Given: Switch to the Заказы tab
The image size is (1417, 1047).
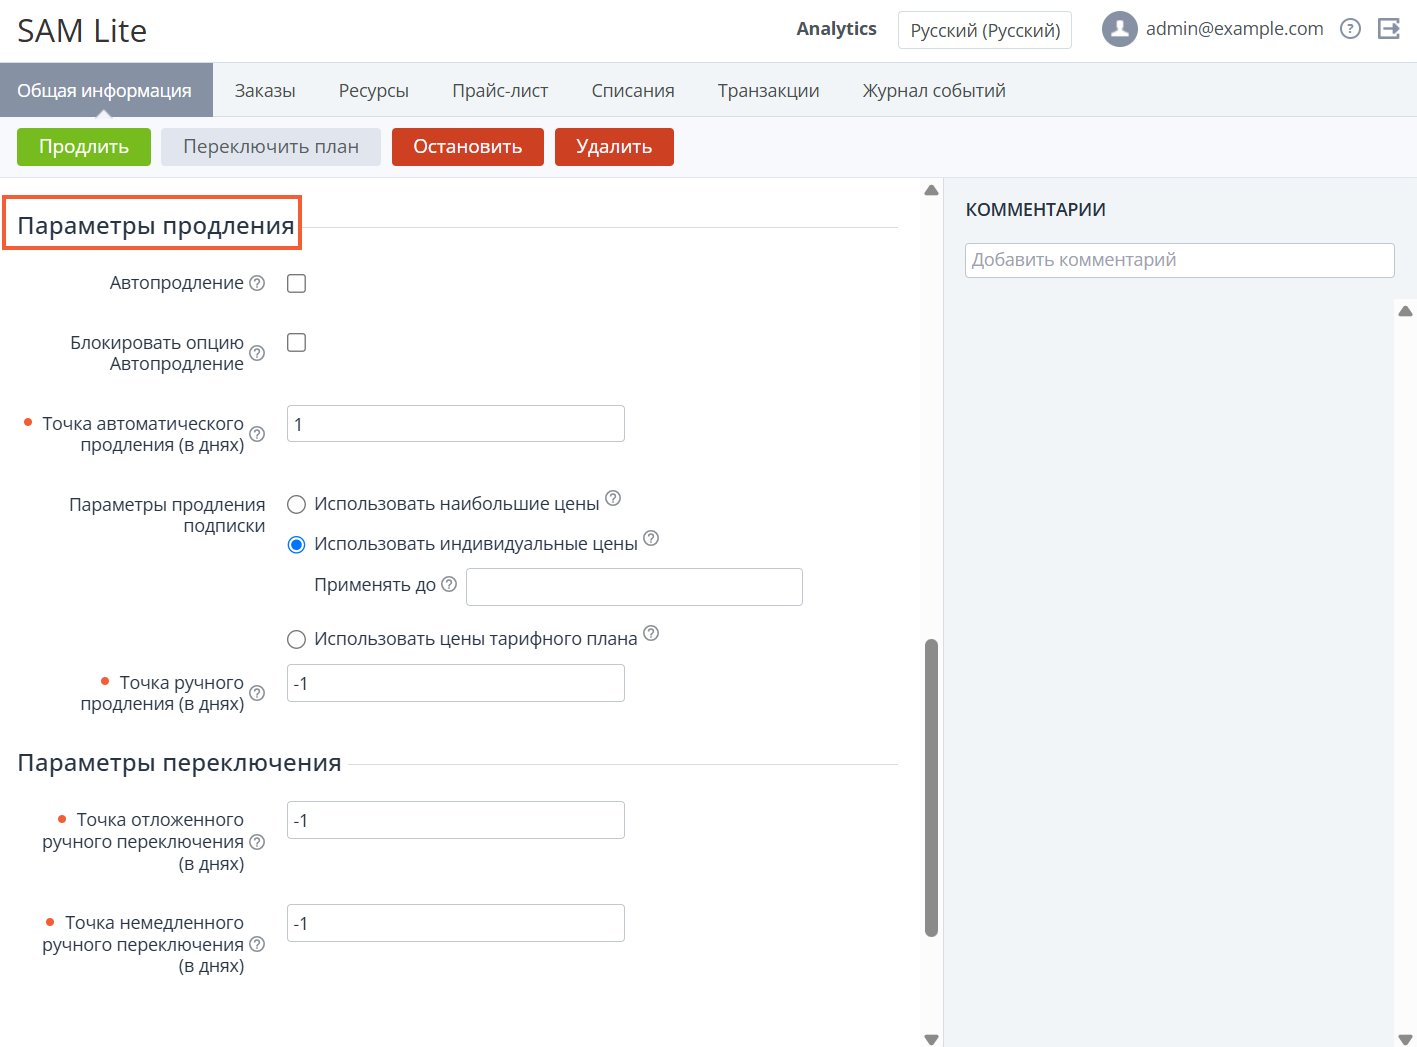Looking at the screenshot, I should click(x=265, y=90).
